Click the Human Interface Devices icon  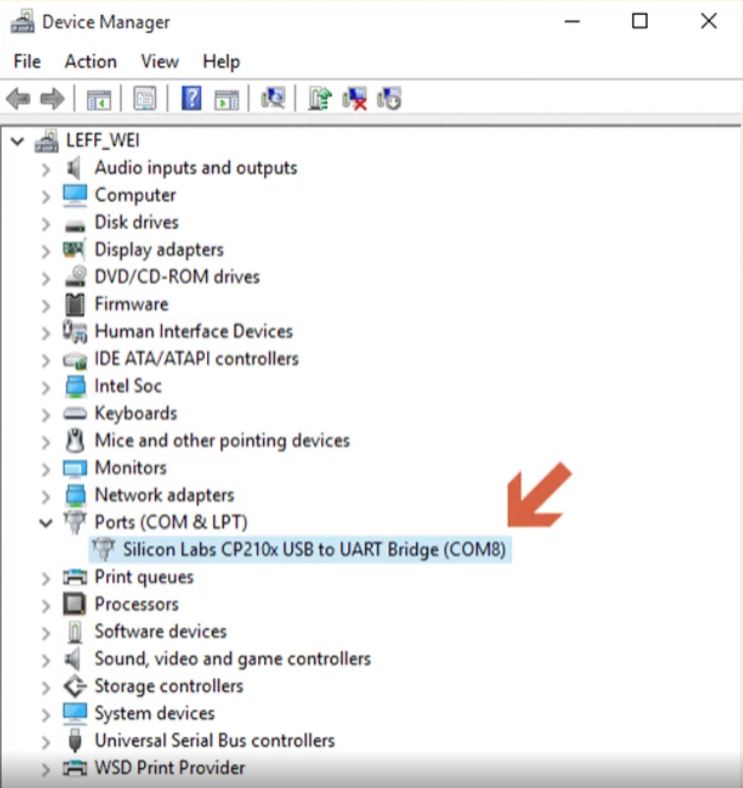(74, 331)
